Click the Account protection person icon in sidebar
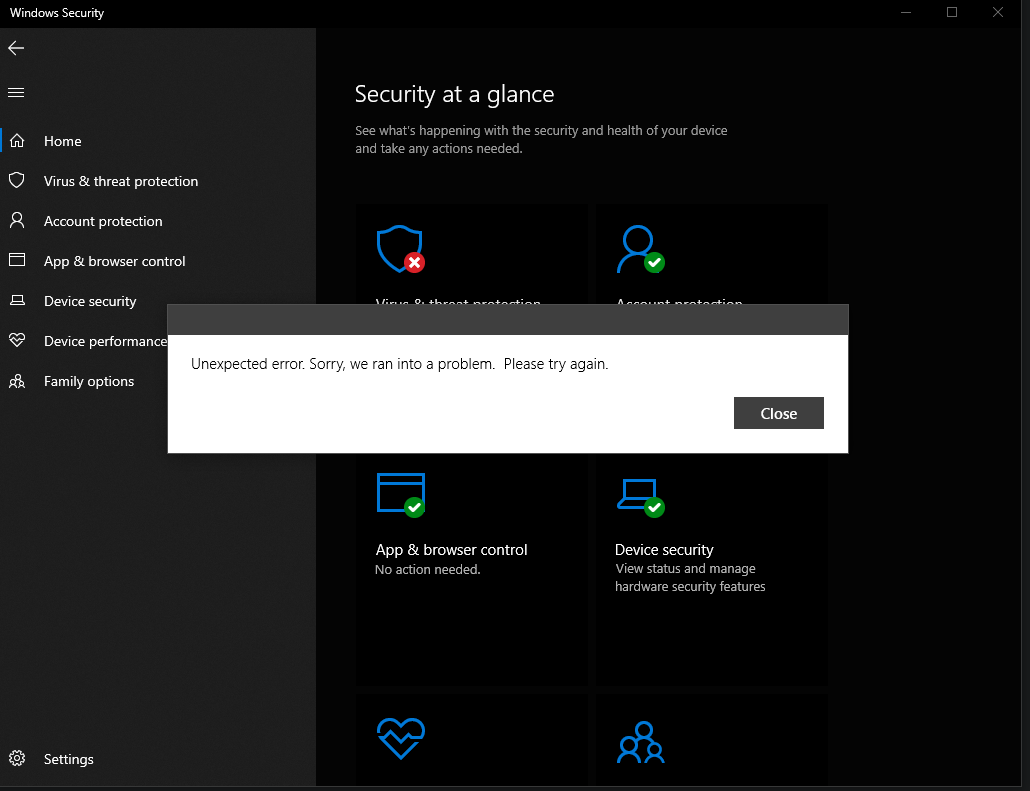 (17, 221)
